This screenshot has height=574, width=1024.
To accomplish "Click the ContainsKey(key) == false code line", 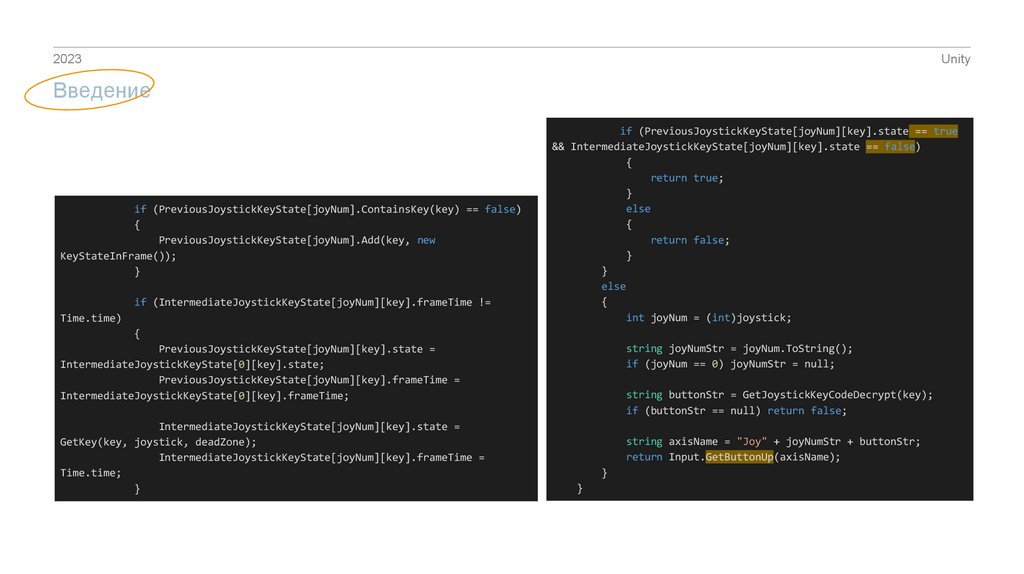I will 328,209.
